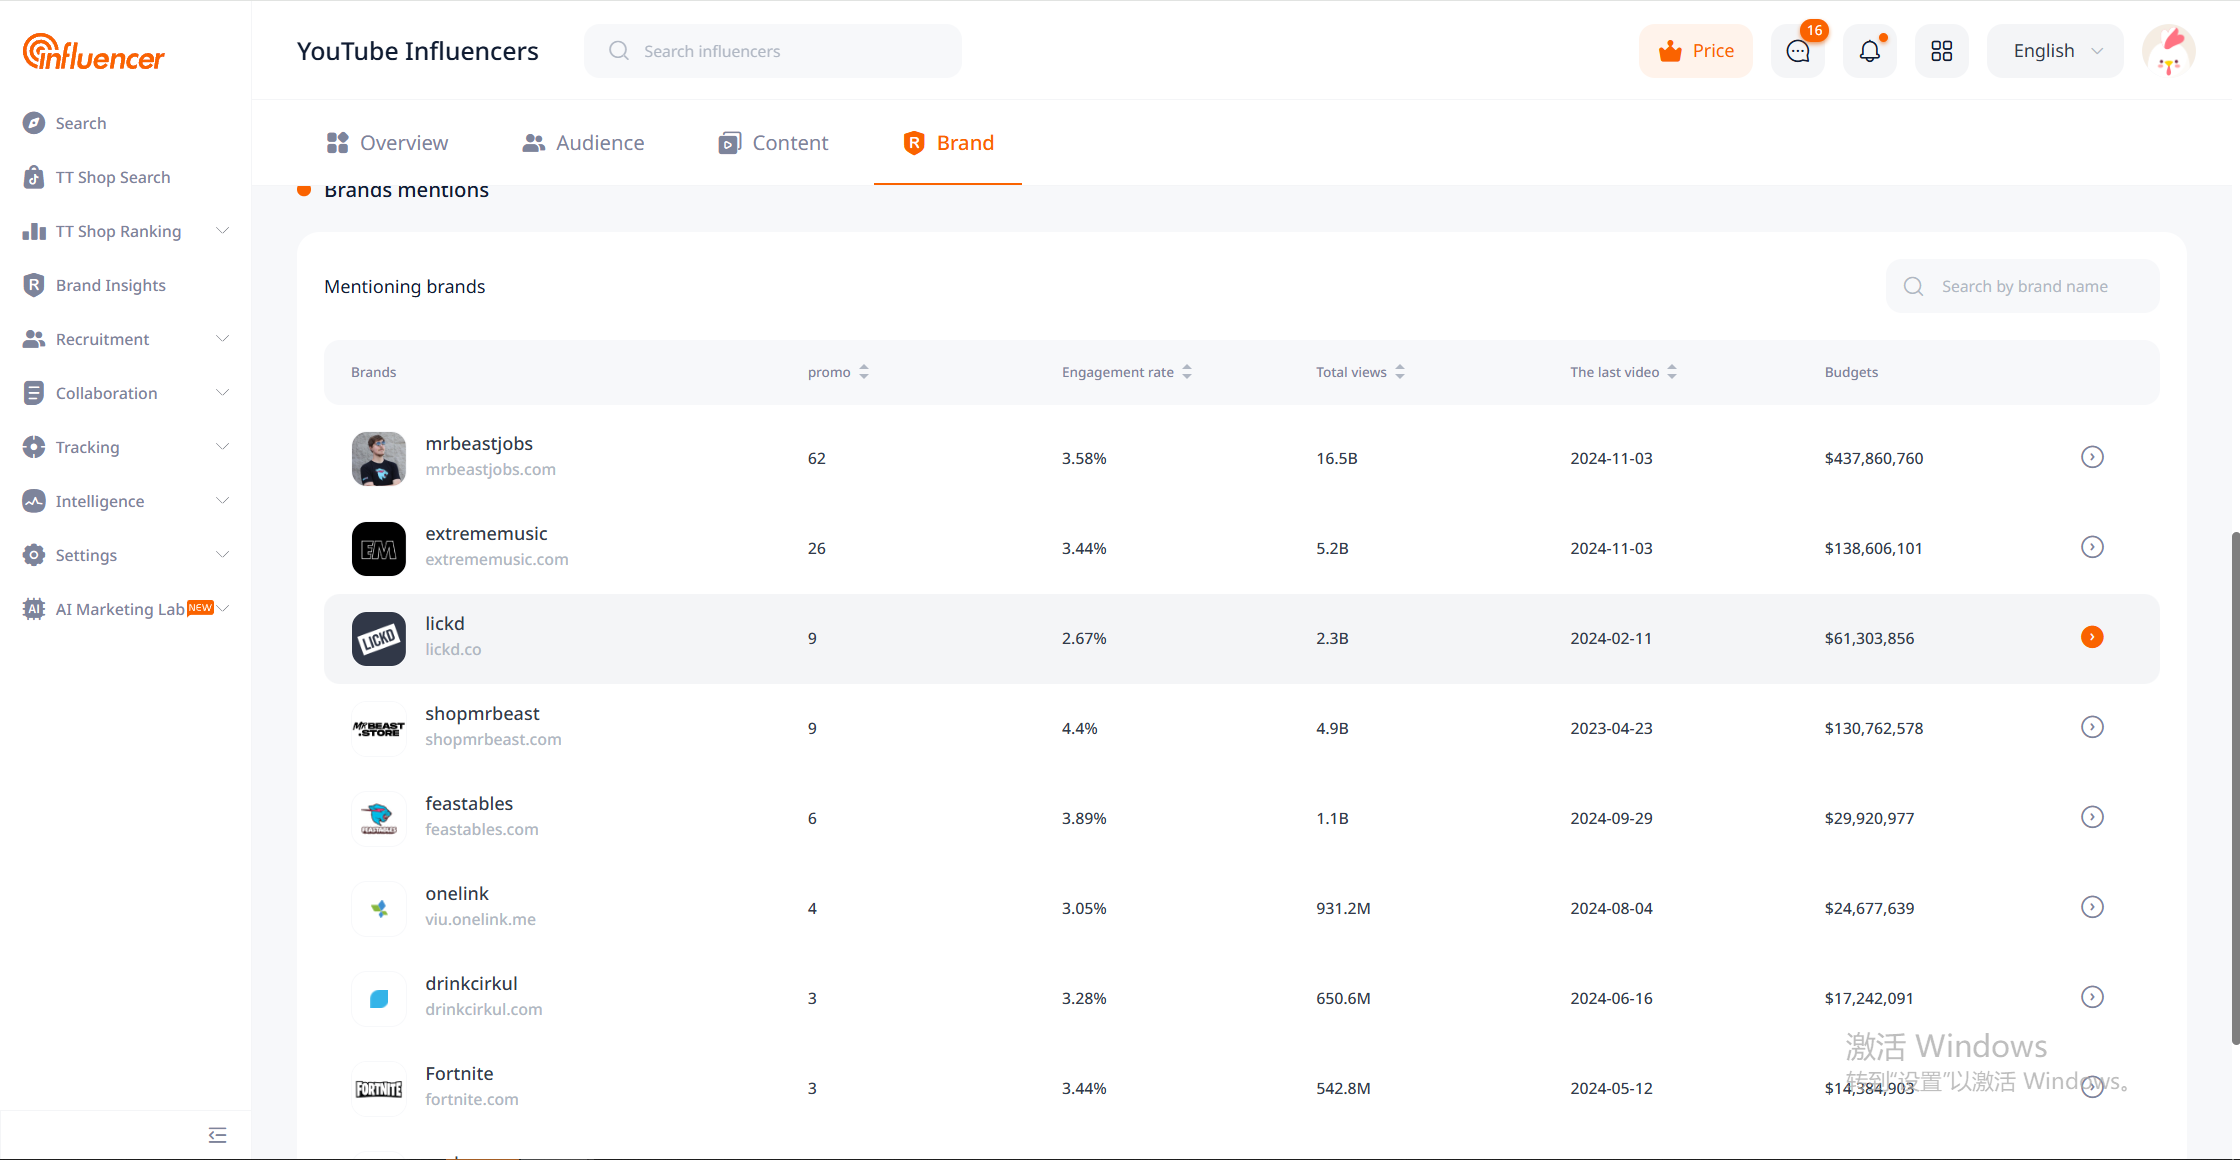Click the notification bell icon
Viewport: 2240px width, 1160px height.
1869,51
